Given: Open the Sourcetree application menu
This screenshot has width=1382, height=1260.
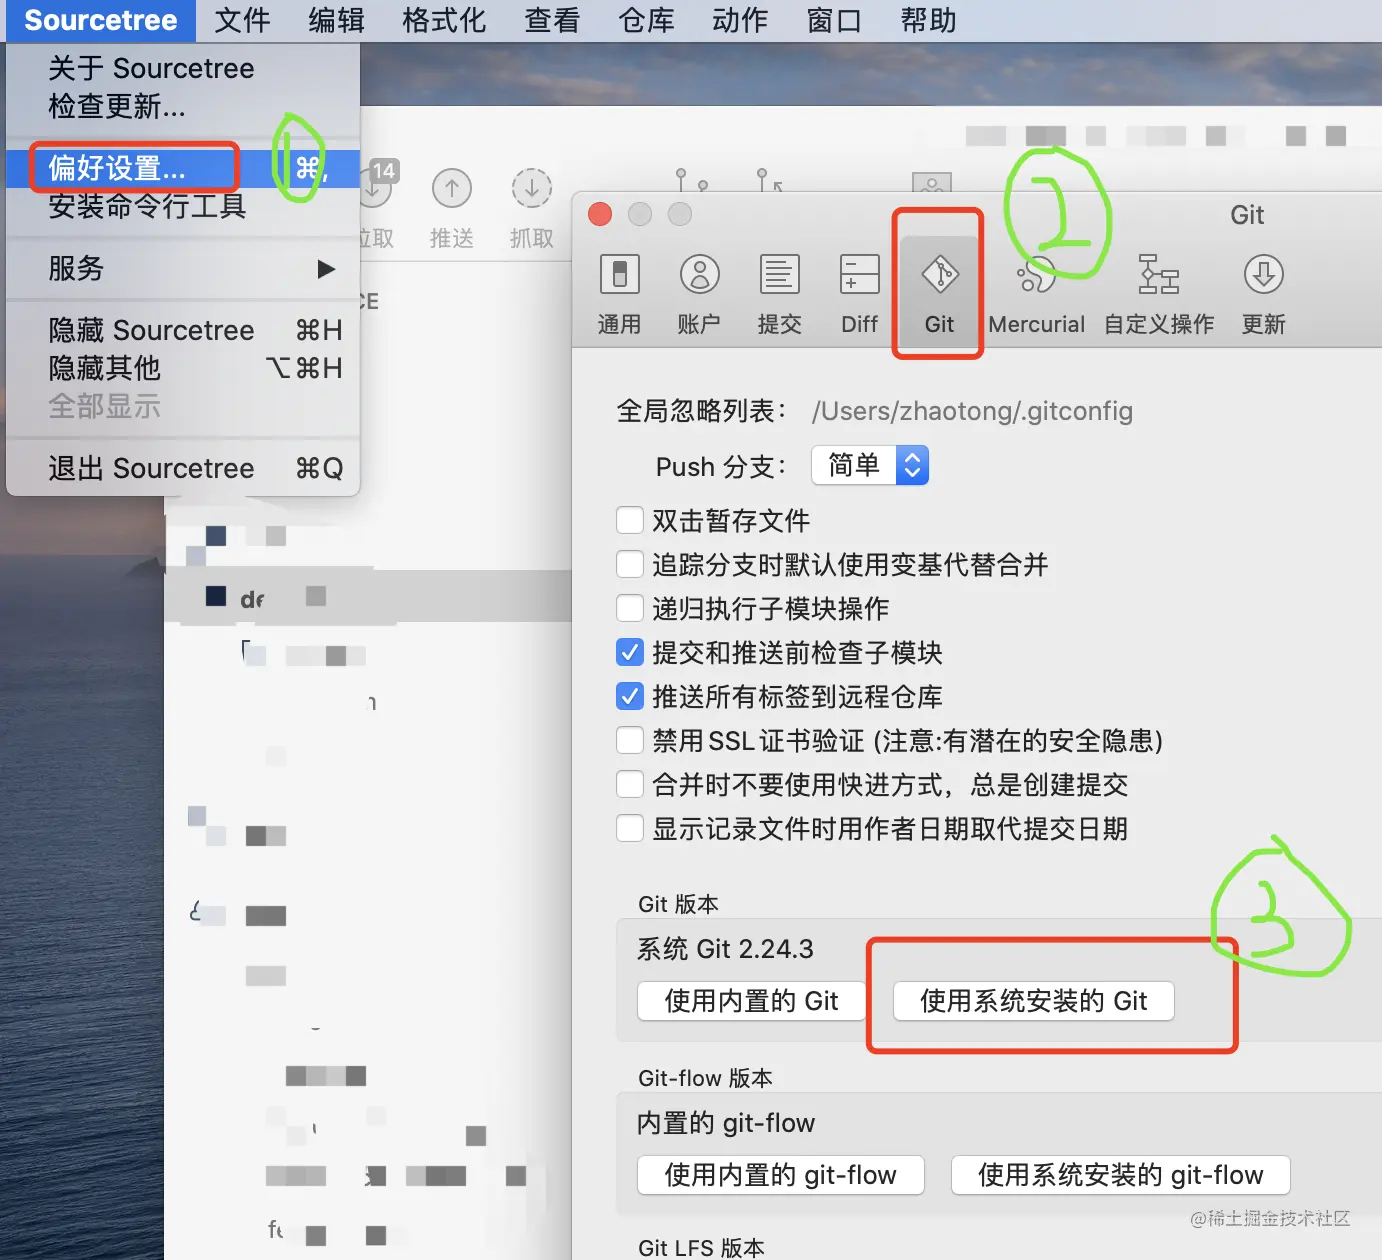Looking at the screenshot, I should click(100, 20).
